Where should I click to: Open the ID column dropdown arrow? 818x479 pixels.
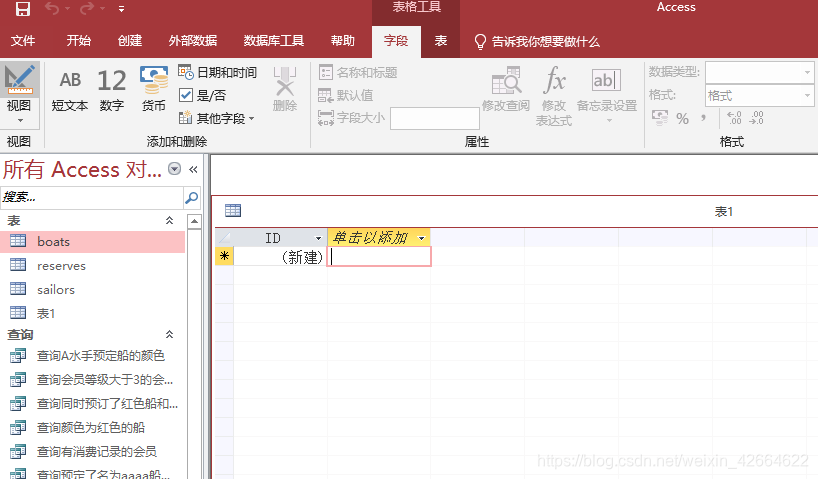(318, 238)
